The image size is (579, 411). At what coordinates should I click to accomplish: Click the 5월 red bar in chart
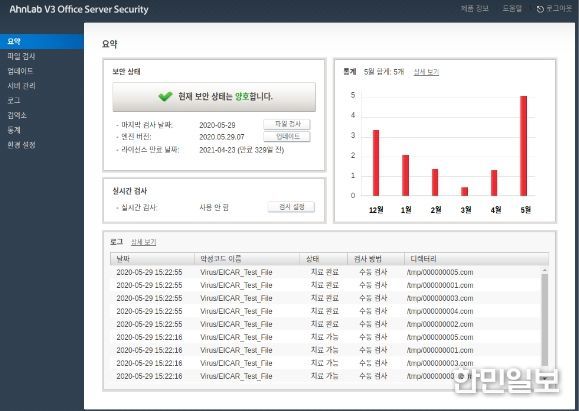[523, 146]
